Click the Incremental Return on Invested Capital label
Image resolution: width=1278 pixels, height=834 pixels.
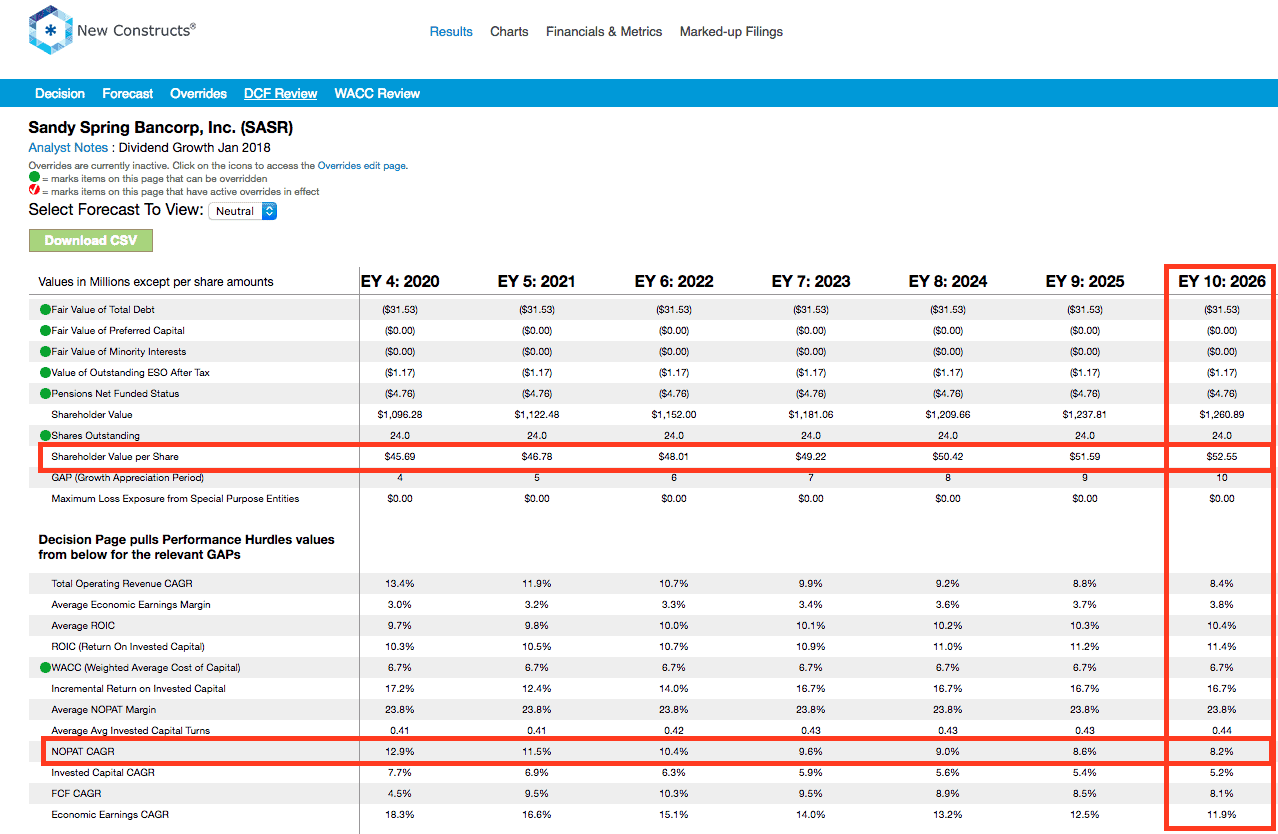[139, 689]
